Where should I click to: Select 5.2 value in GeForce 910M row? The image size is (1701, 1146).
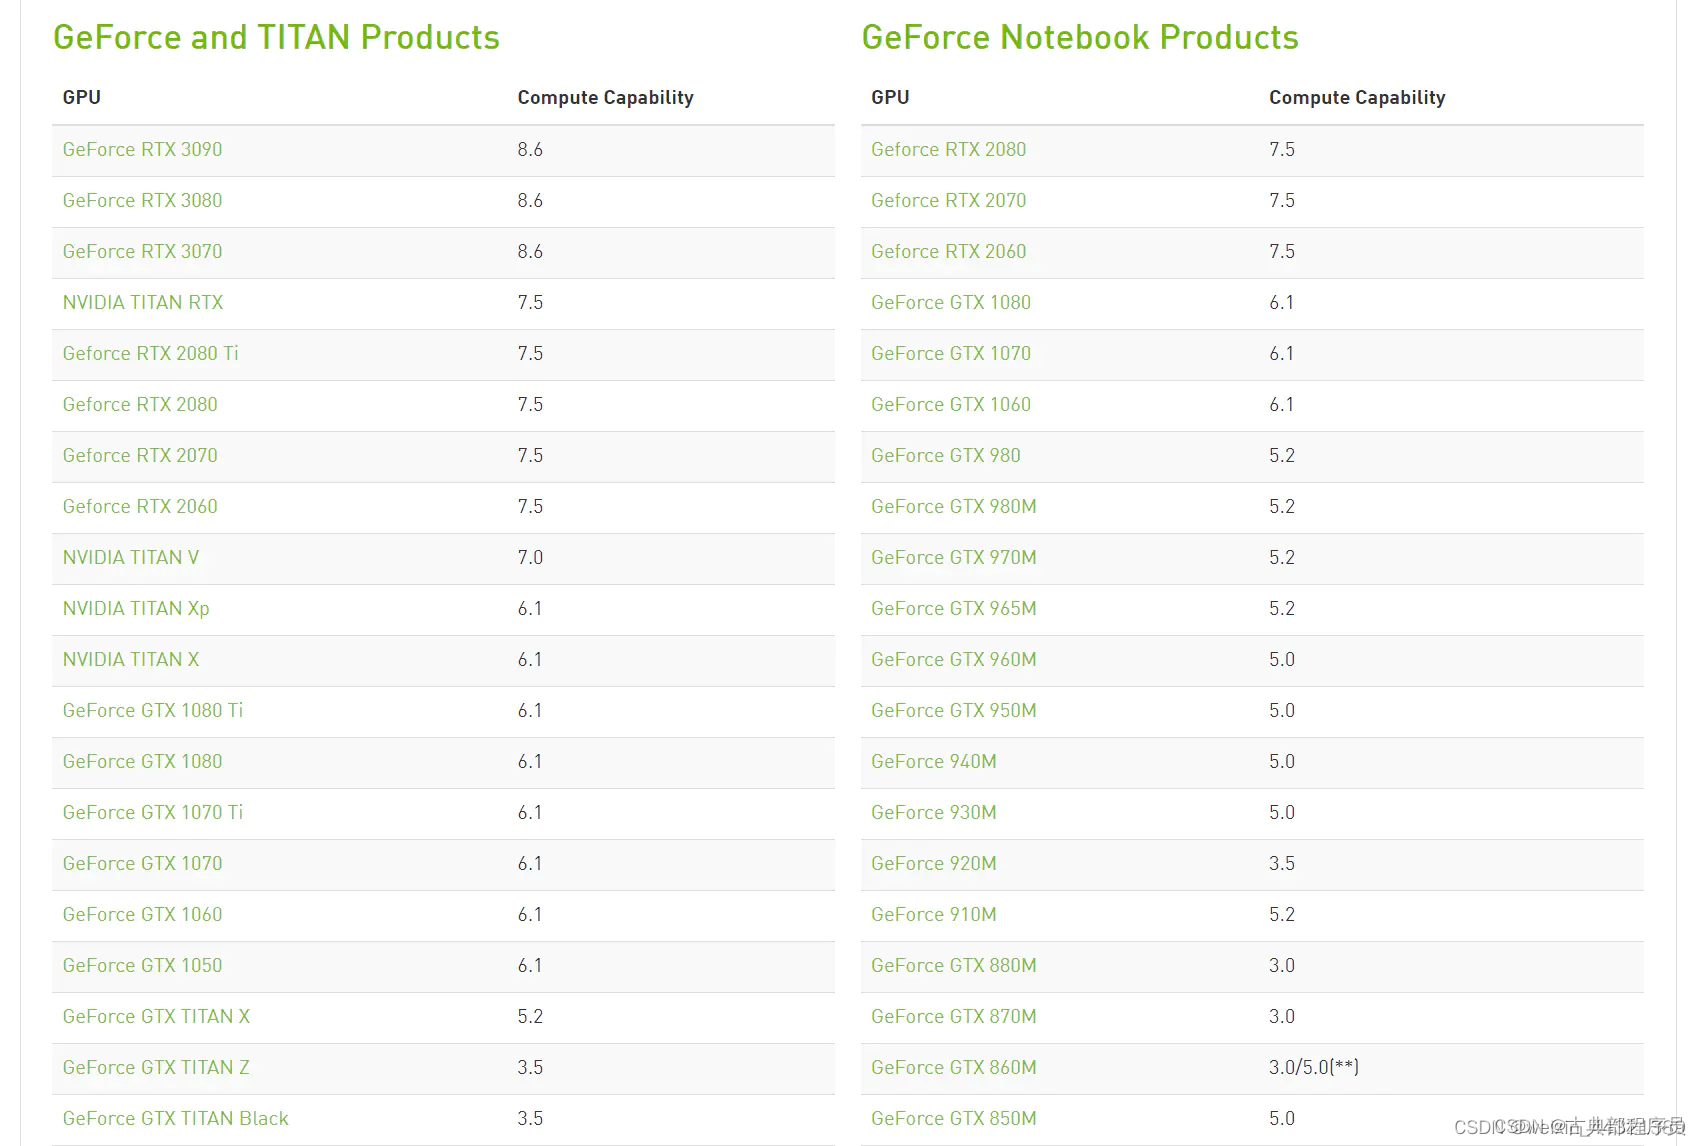point(1282,915)
